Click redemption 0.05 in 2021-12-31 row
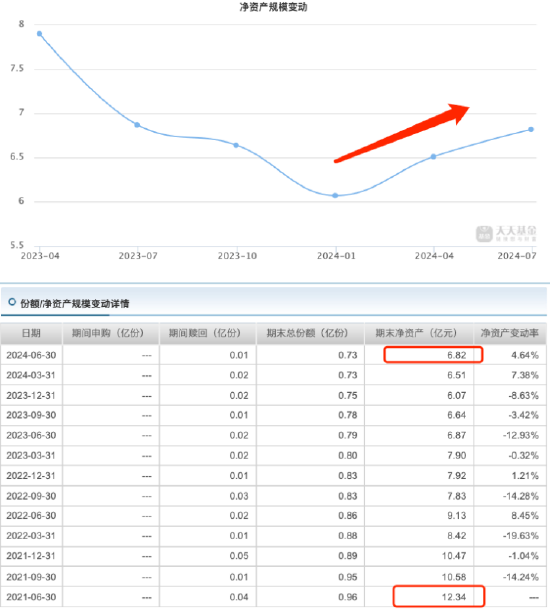Screen dimensions: 550x611 point(239,556)
